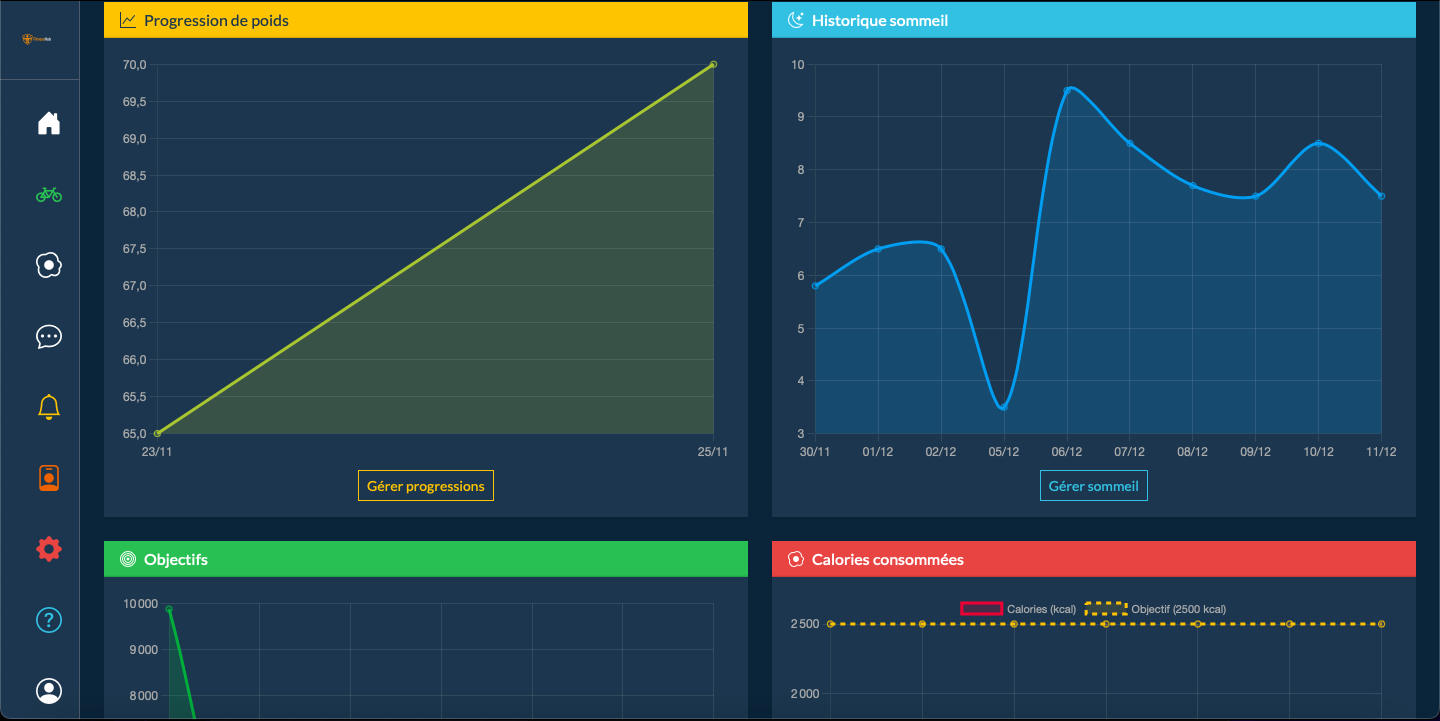The image size is (1440, 721).
Task: Open the user account avatar at sidebar bottom
Action: click(x=48, y=691)
